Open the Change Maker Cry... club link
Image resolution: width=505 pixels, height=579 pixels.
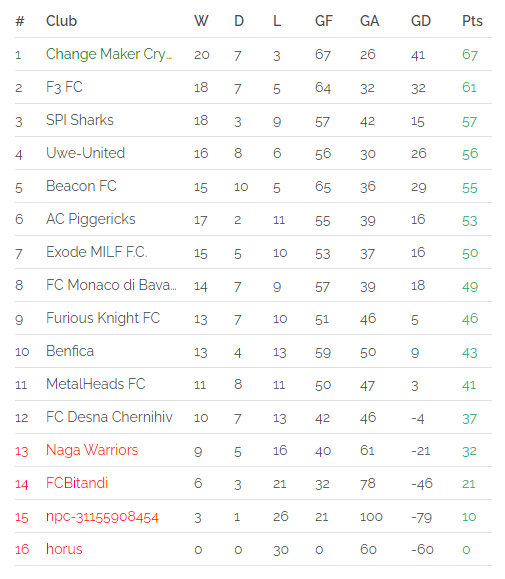coord(109,54)
